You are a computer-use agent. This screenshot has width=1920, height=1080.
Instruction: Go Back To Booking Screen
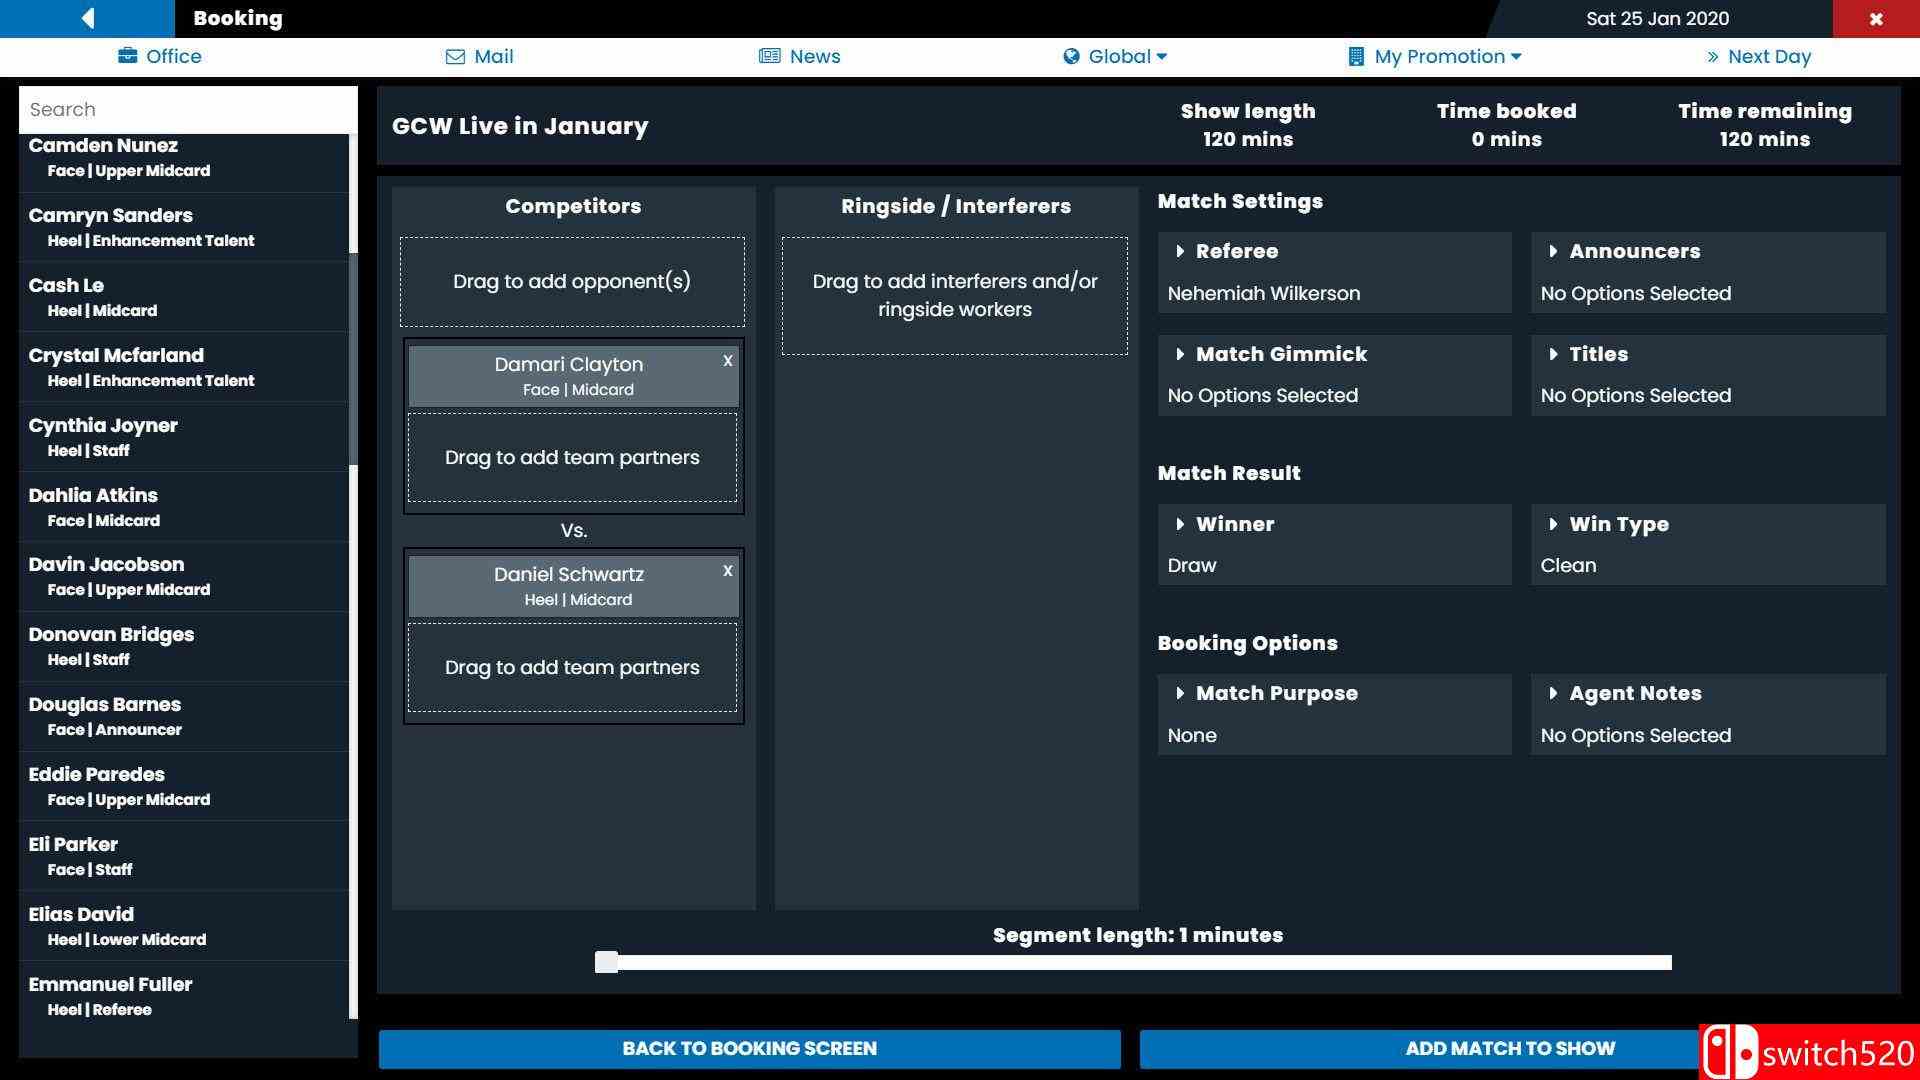(749, 1048)
